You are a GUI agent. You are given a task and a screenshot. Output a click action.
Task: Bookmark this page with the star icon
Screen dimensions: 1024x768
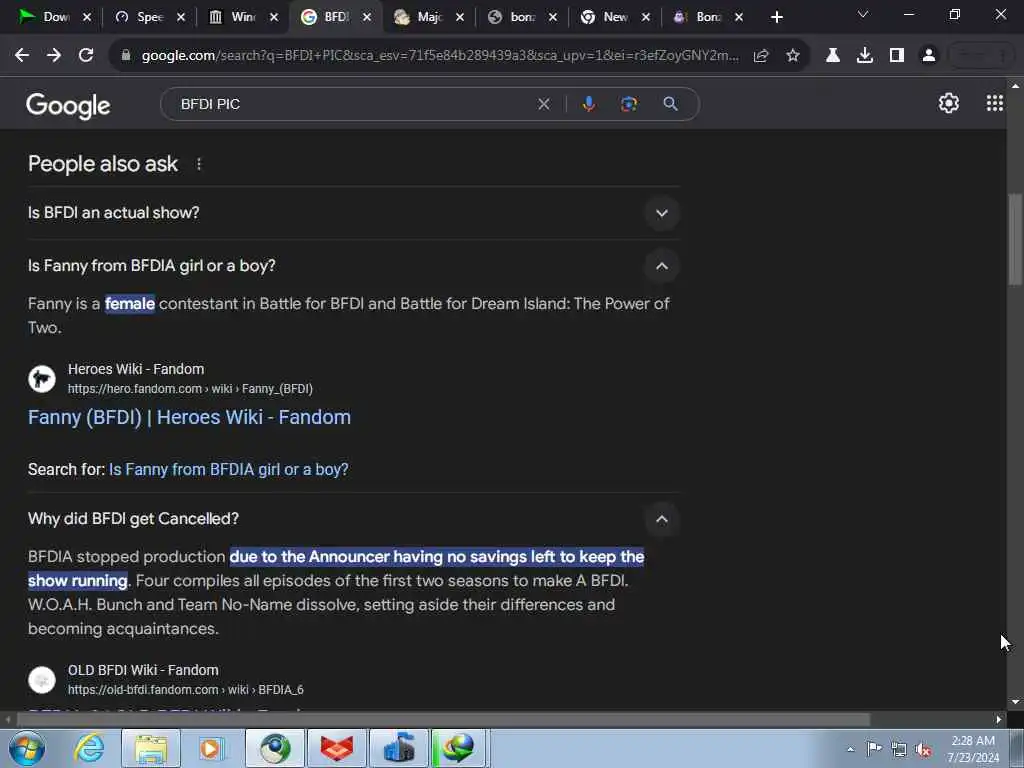[793, 56]
